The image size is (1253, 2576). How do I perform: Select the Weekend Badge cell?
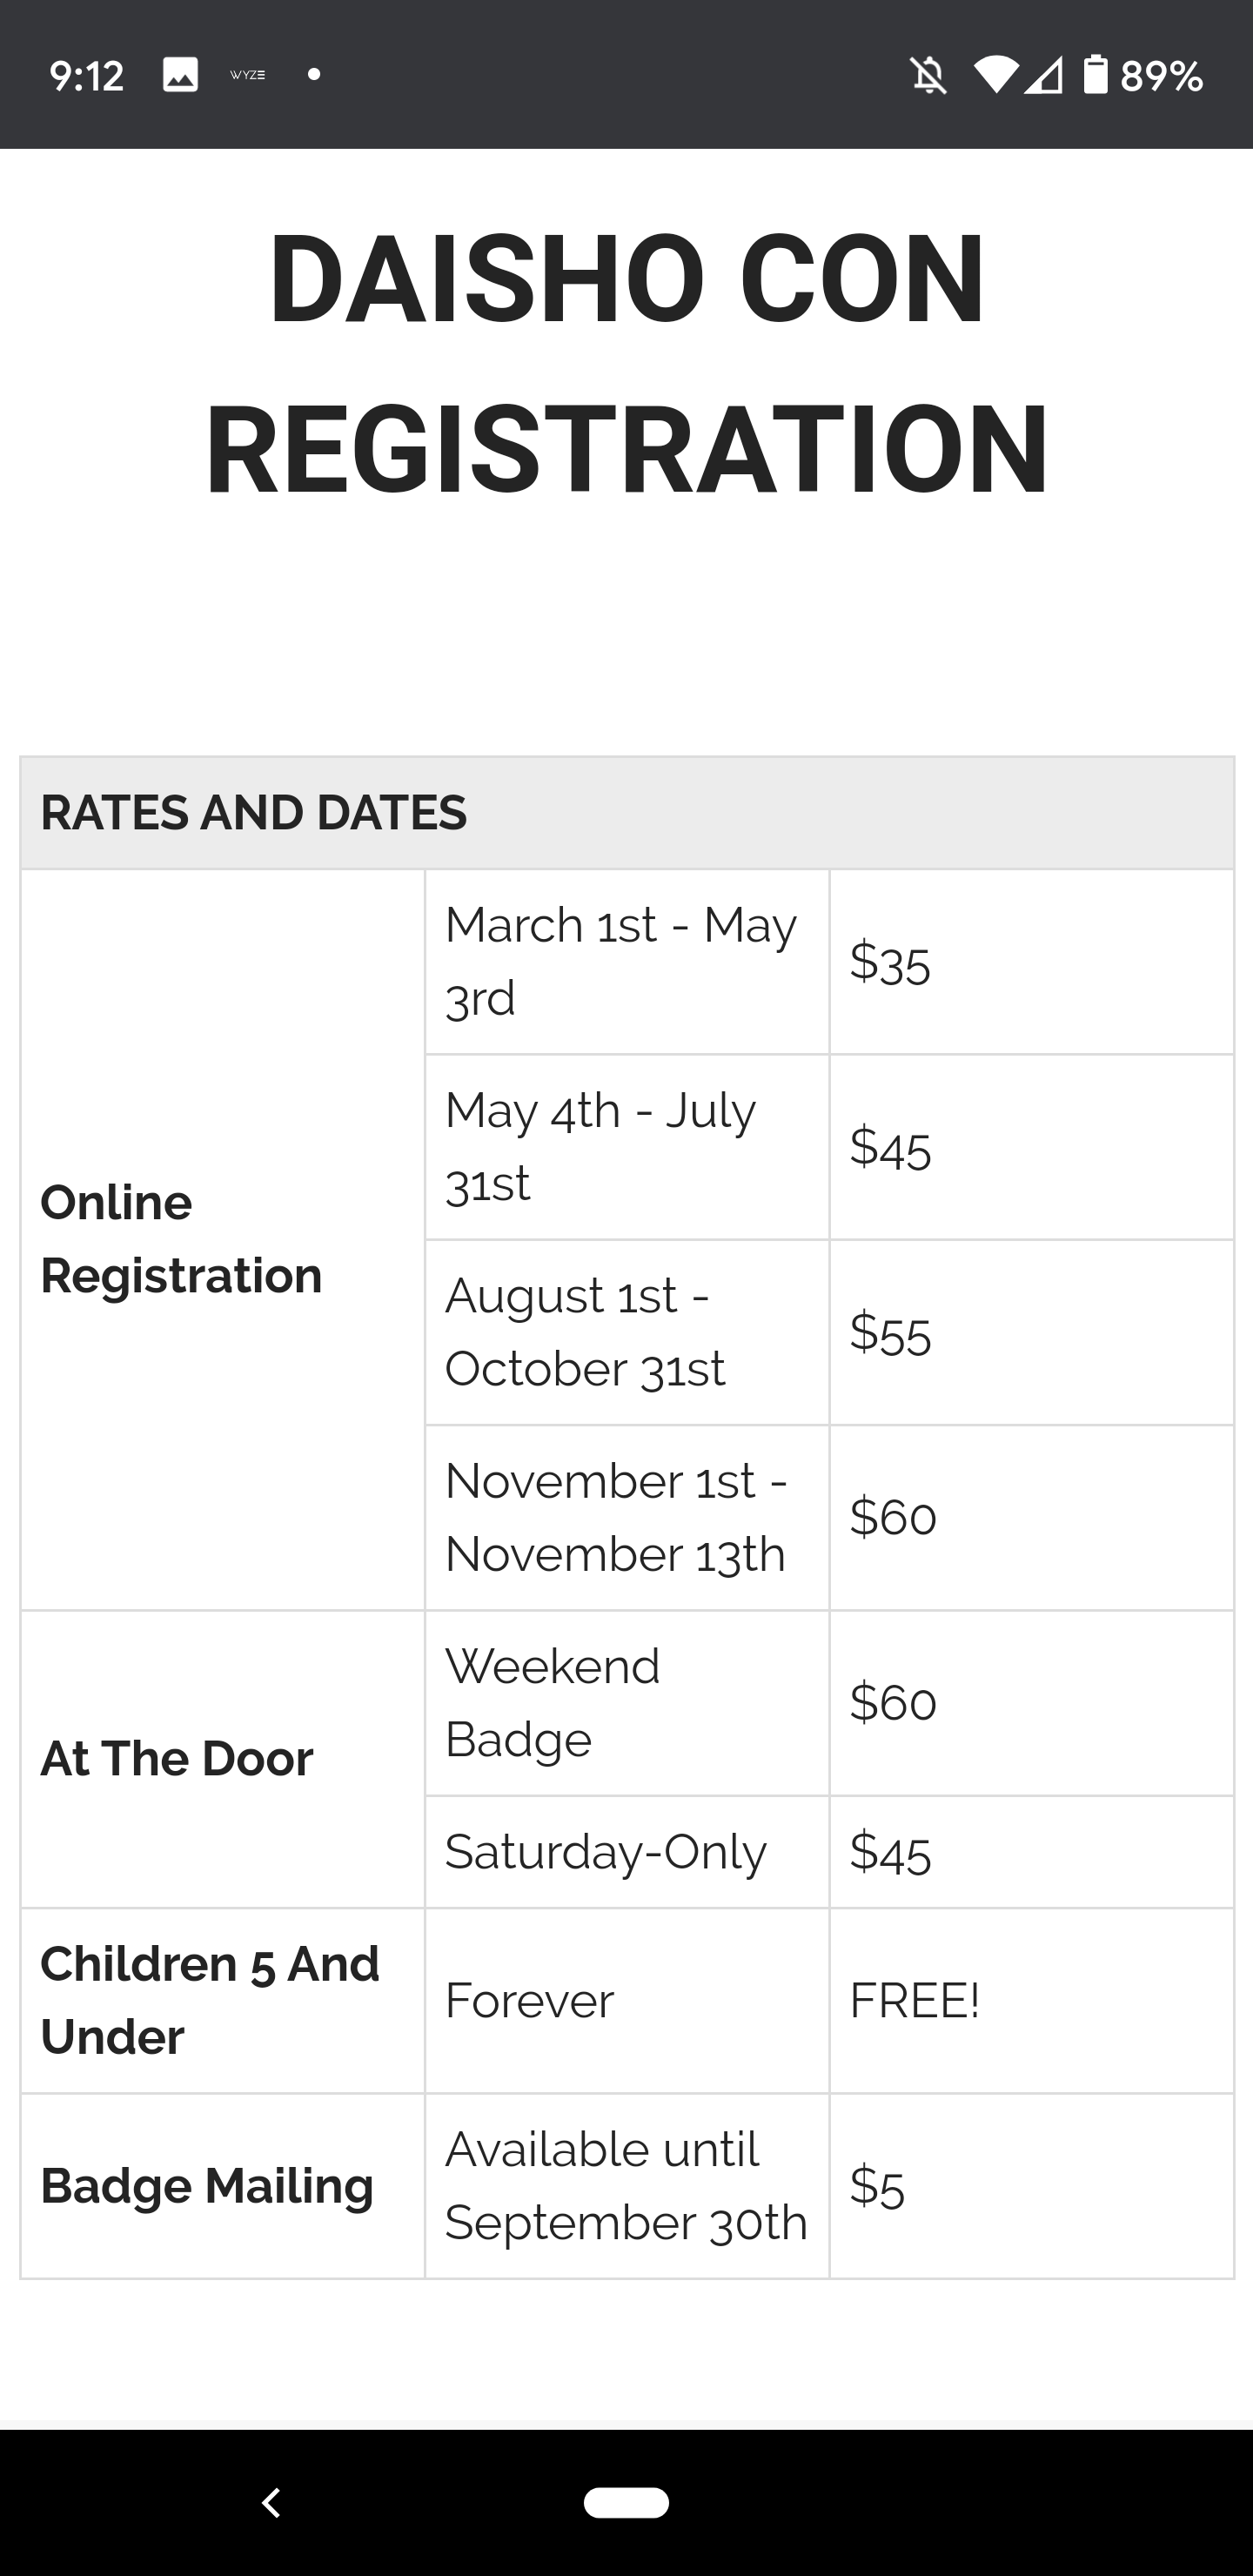pos(627,1703)
